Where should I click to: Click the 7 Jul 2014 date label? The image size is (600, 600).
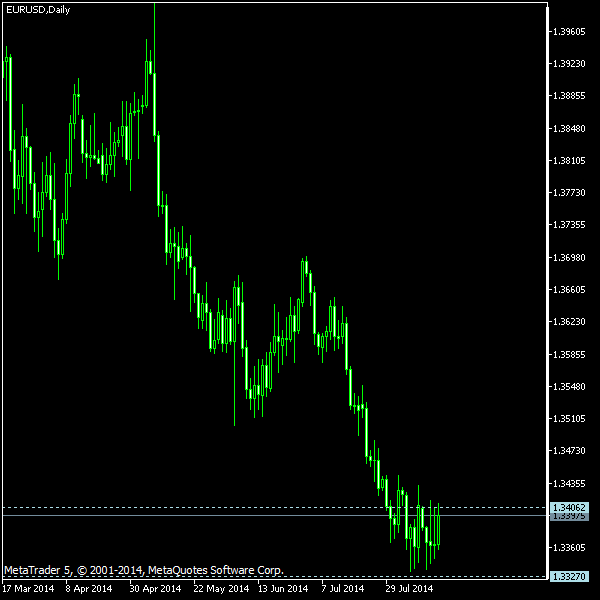pos(342,588)
